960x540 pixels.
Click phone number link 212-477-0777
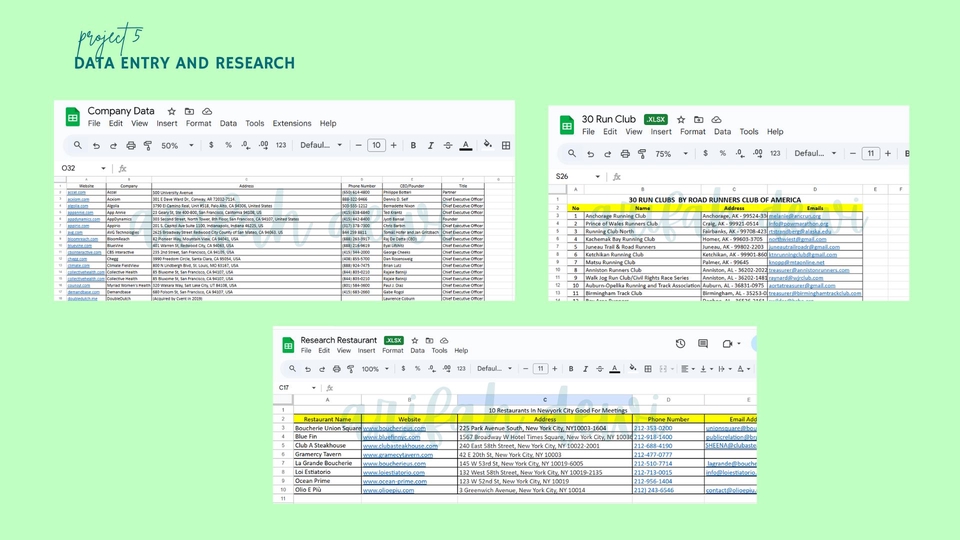point(653,455)
